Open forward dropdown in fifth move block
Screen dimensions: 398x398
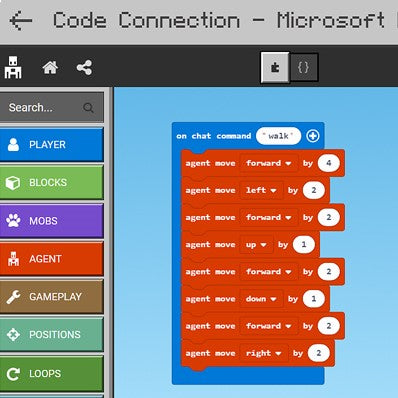tap(269, 272)
